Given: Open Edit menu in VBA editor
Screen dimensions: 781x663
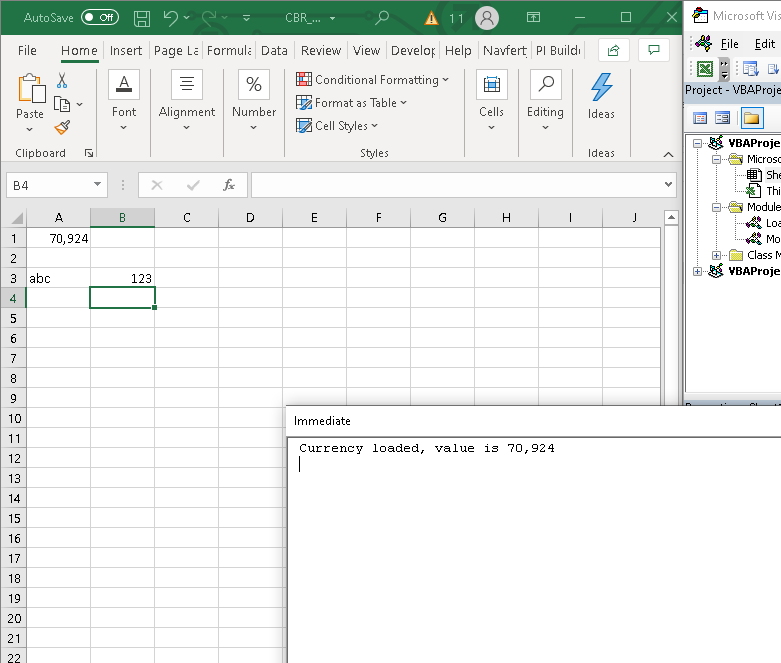Looking at the screenshot, I should (x=765, y=44).
